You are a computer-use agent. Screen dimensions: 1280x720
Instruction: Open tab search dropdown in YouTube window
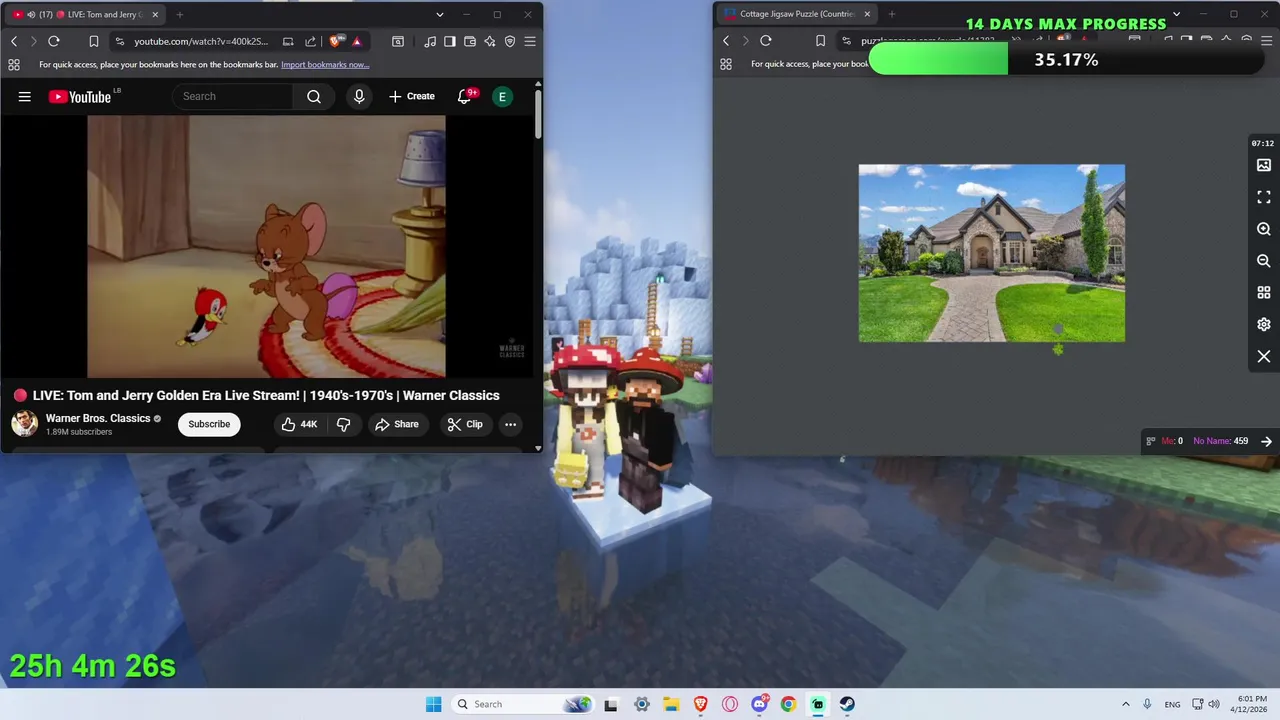pos(439,14)
